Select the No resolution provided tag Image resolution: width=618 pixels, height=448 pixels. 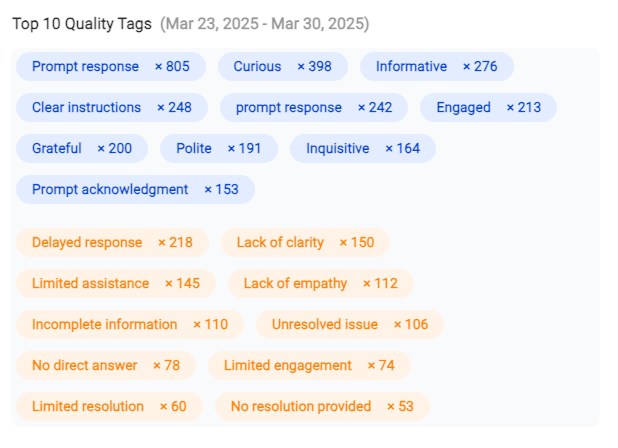click(x=322, y=406)
